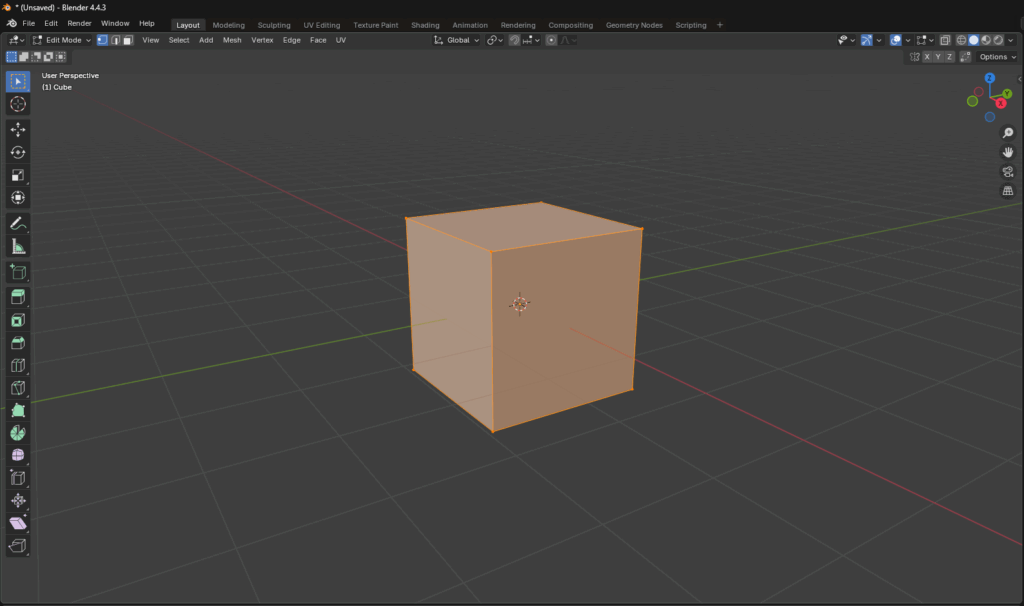The width and height of the screenshot is (1024, 606).
Task: Open the Options dropdown
Action: 997,57
